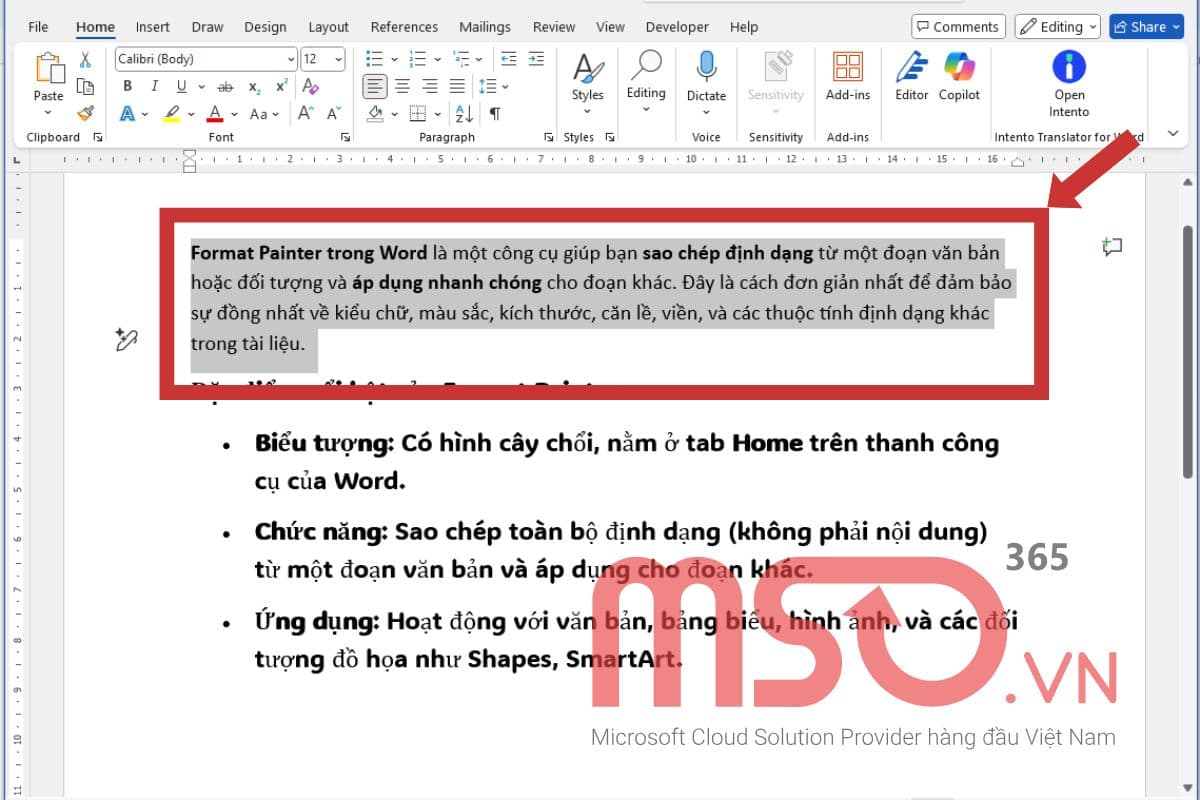Open the underline style dropdown arrow
Screen dimensions: 1200x800
201,87
